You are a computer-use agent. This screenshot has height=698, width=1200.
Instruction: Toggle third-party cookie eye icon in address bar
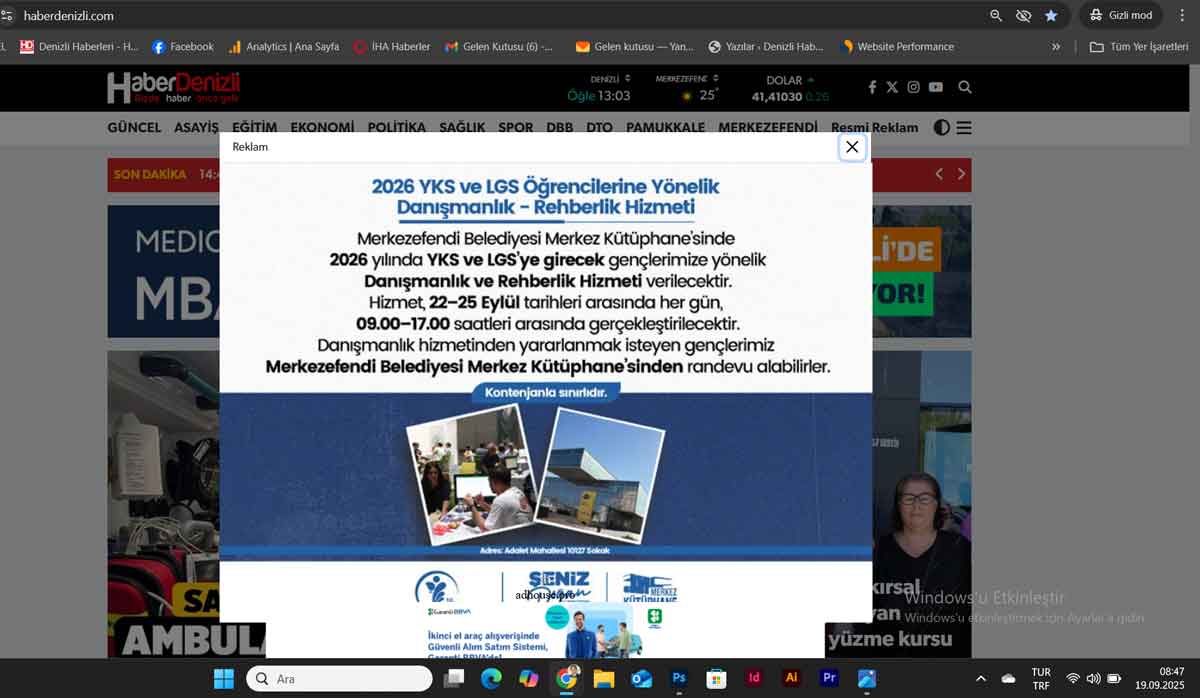click(x=1023, y=15)
